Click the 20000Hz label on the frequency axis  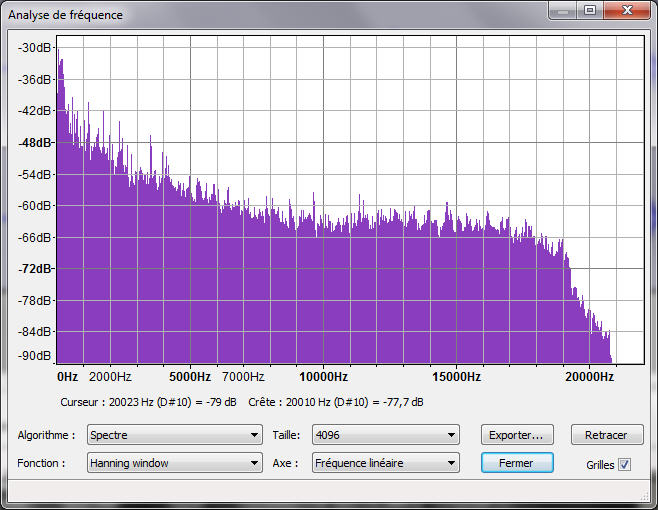[x=589, y=377]
